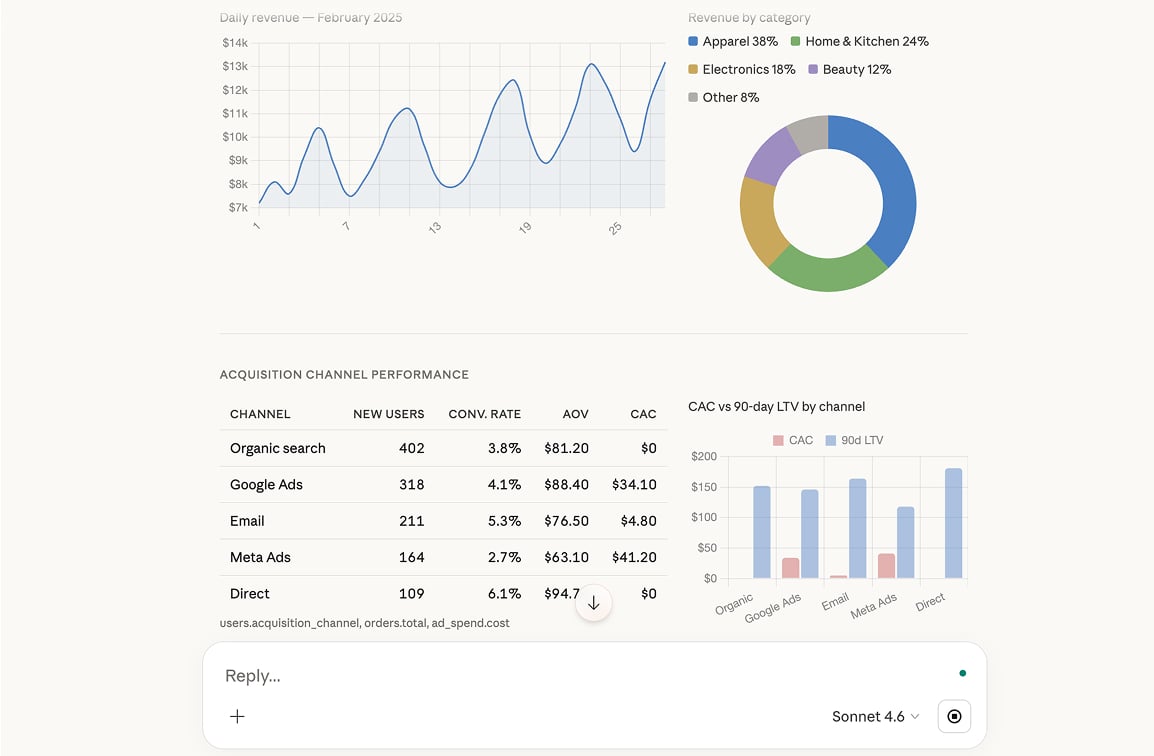Toggle the Other 8% legend item

(723, 97)
